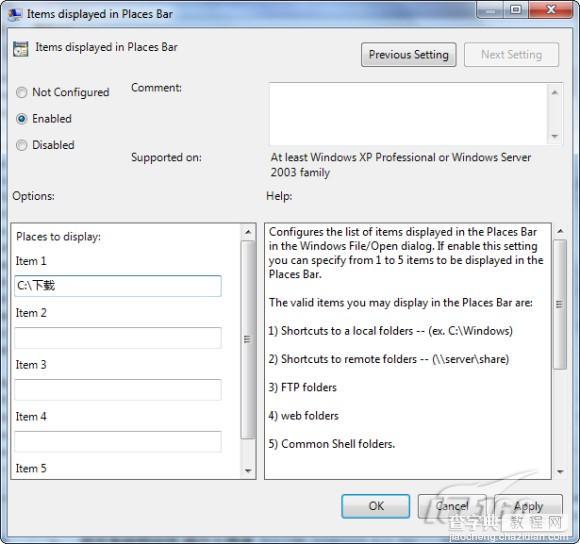Minimize the Places Bar dialog window

coord(490,10)
